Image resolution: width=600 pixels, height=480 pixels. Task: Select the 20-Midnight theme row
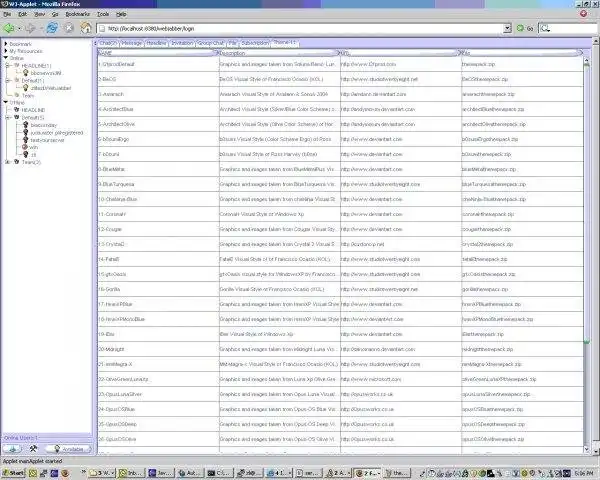coord(340,349)
